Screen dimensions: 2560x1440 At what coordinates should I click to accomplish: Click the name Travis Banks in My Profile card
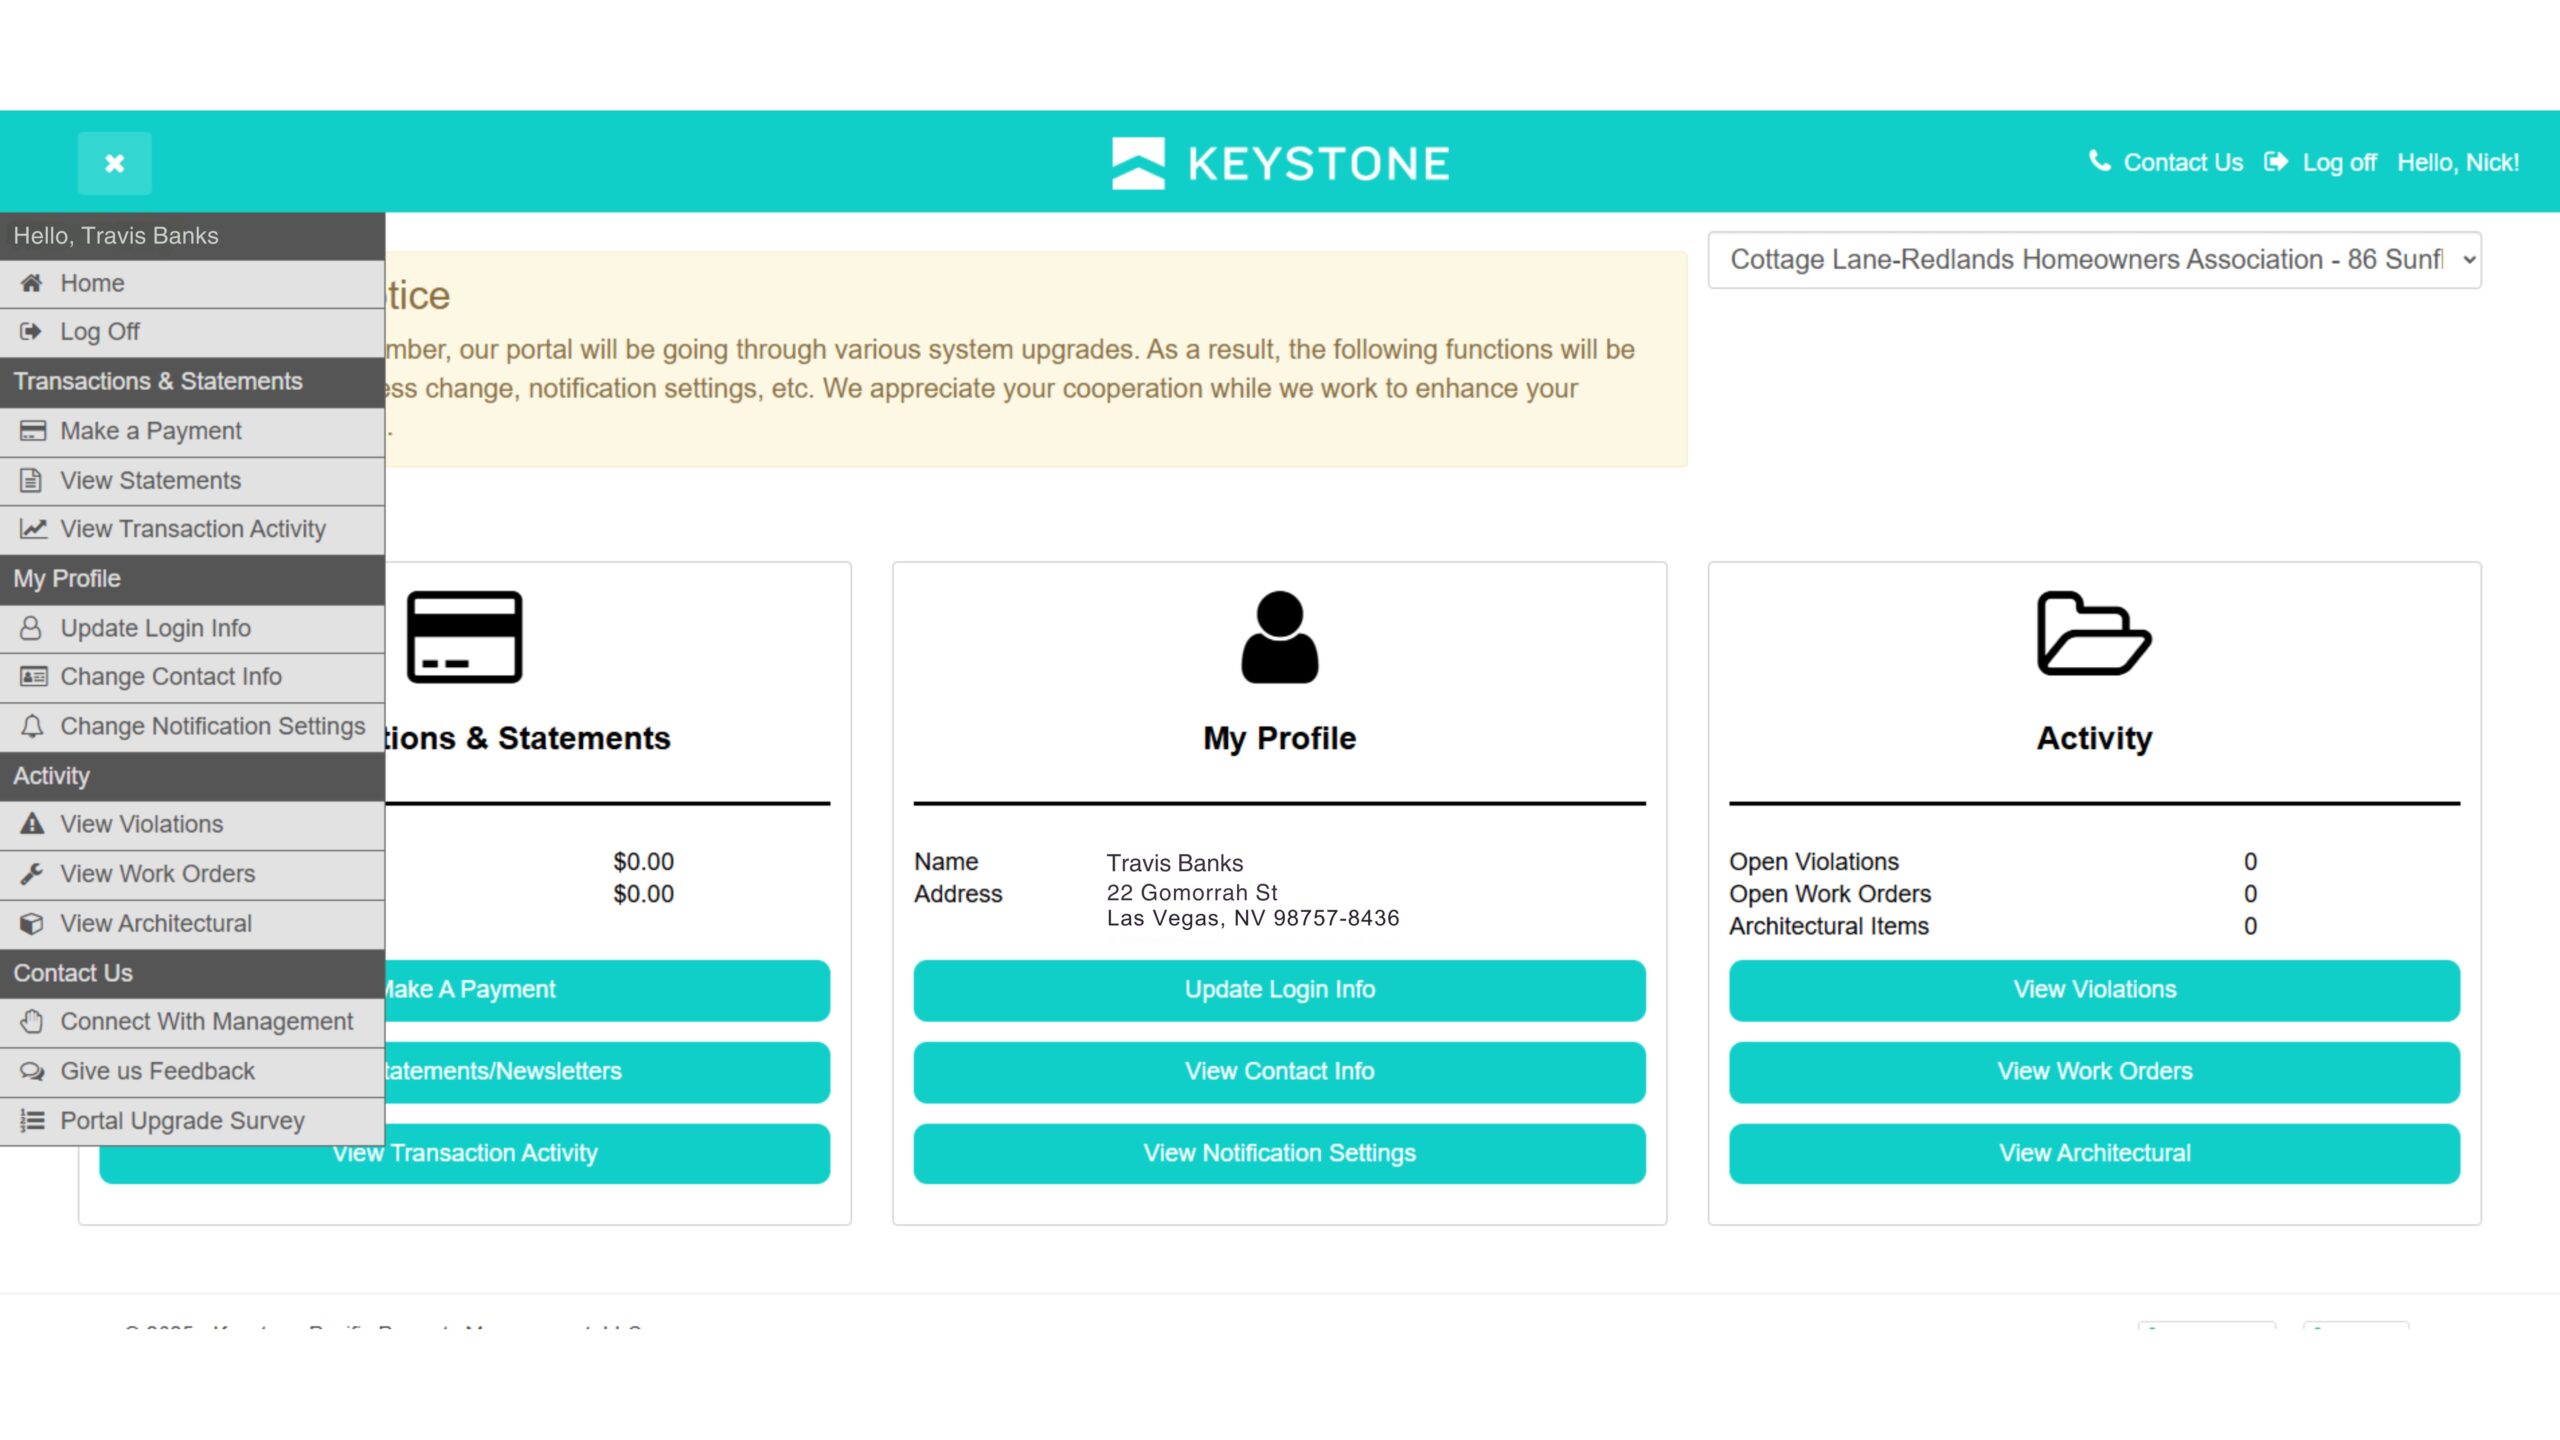click(x=1174, y=863)
